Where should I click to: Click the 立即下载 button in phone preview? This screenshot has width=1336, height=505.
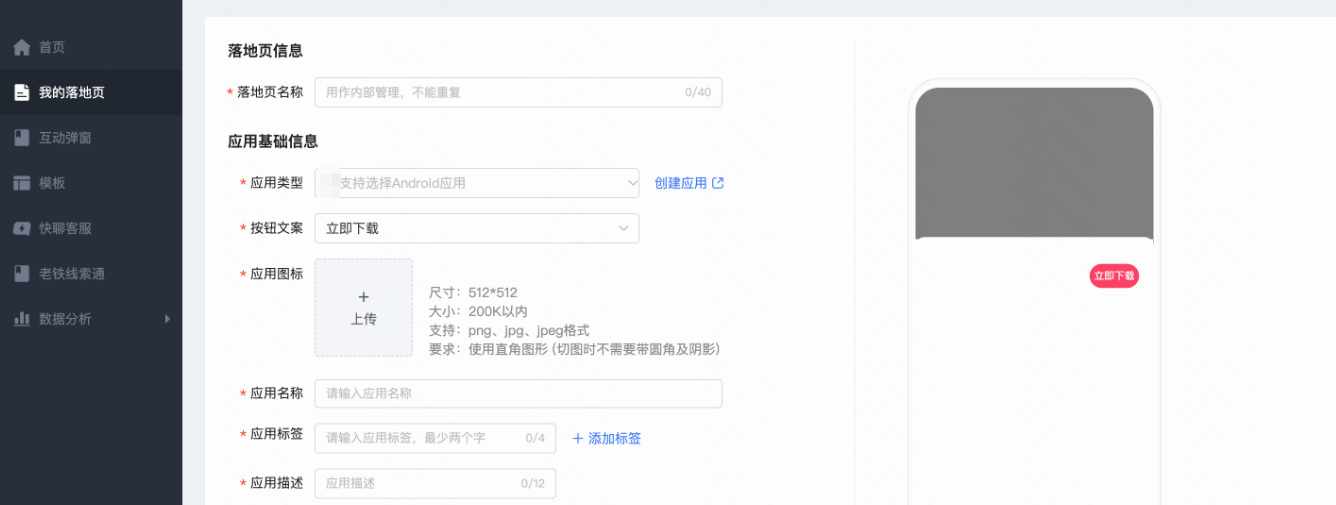[x=1114, y=276]
